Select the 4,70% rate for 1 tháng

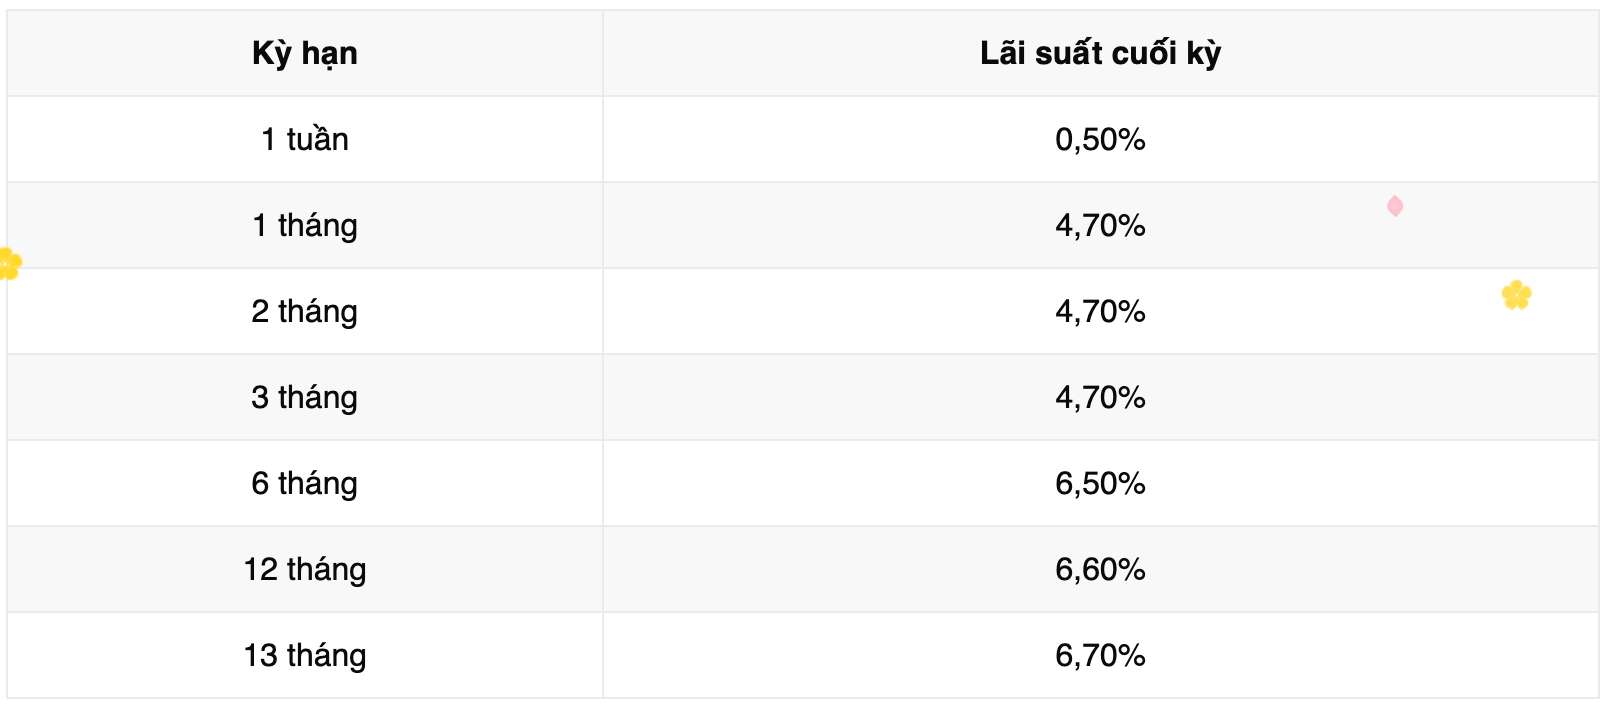click(1100, 225)
